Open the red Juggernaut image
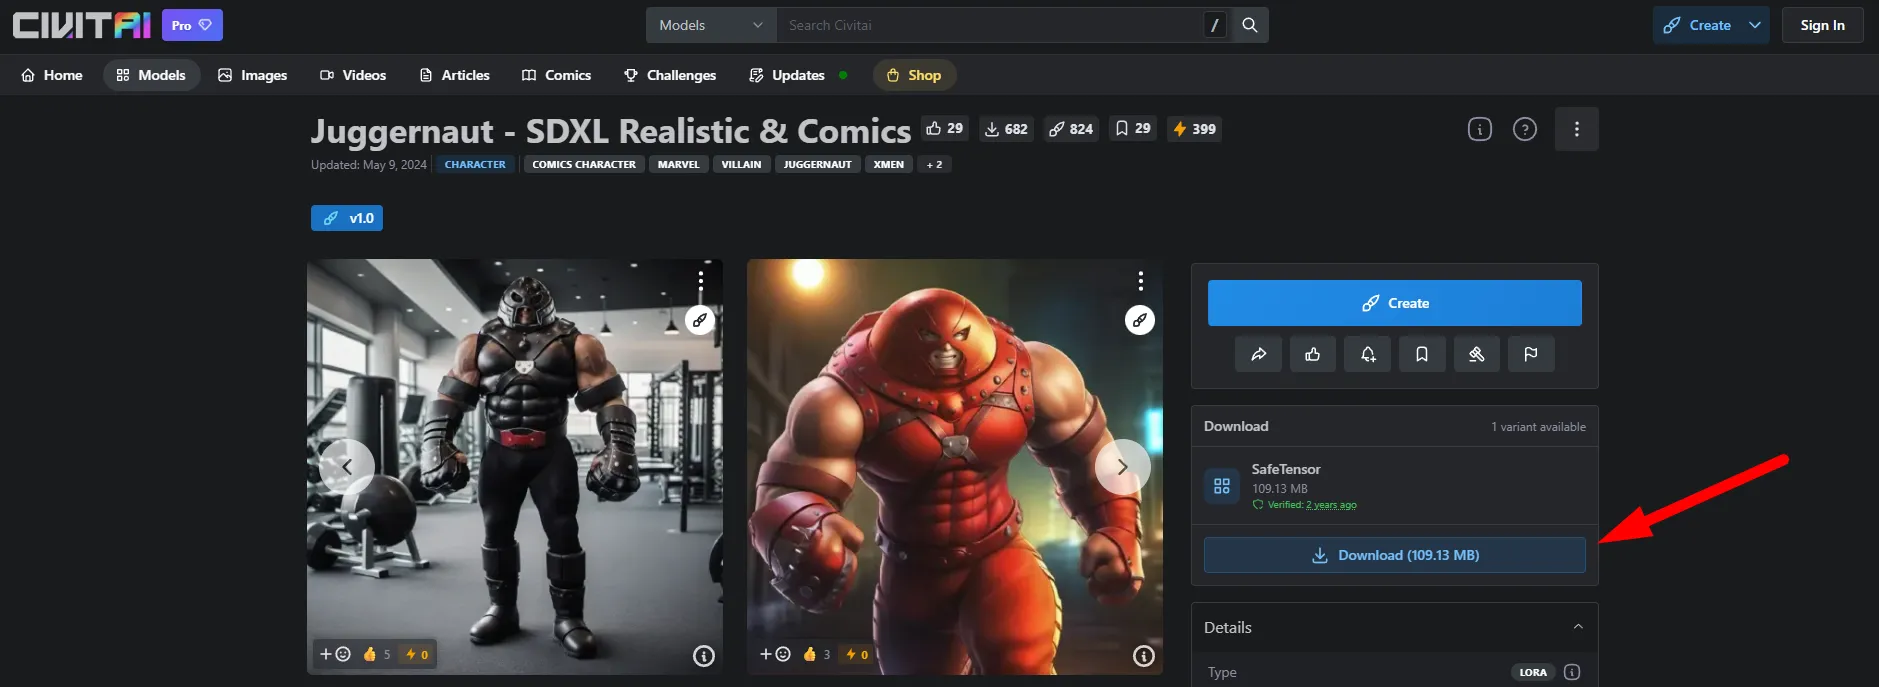Screen dimensions: 1879x687 (x=955, y=467)
